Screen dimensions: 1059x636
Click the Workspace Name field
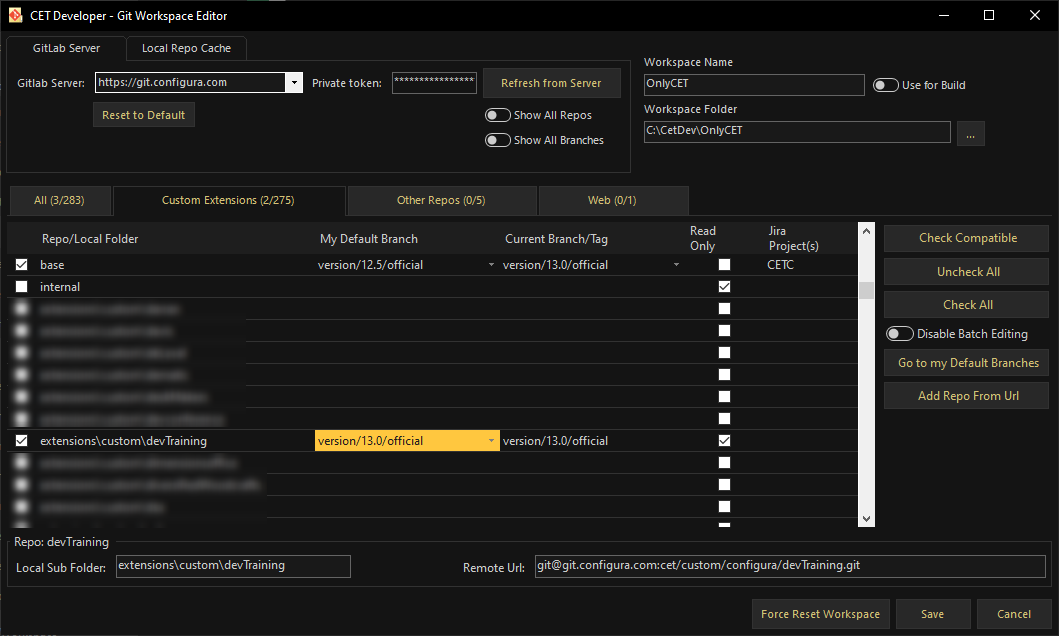[x=754, y=84]
